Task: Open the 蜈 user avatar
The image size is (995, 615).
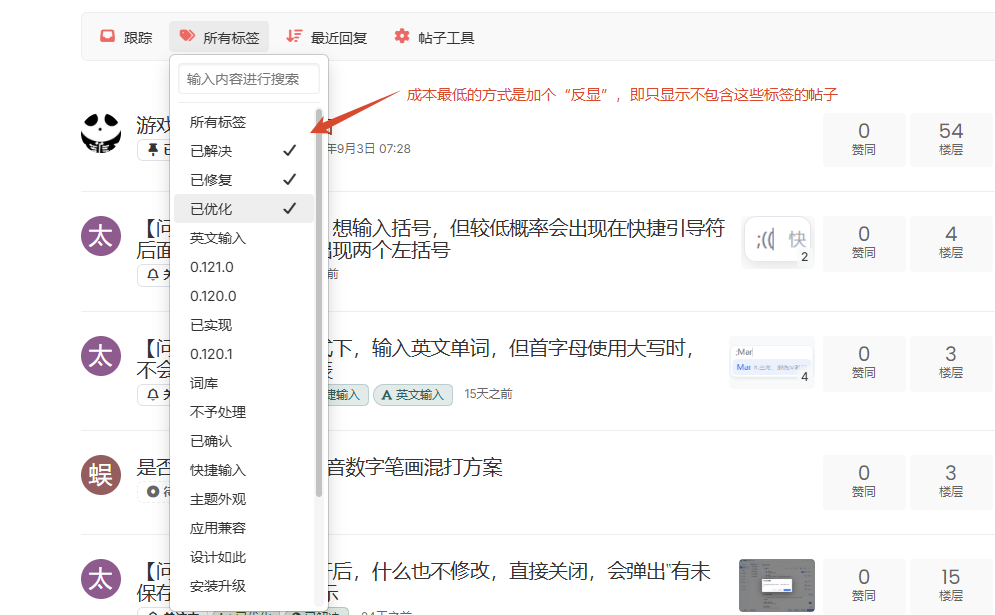Action: [x=101, y=475]
